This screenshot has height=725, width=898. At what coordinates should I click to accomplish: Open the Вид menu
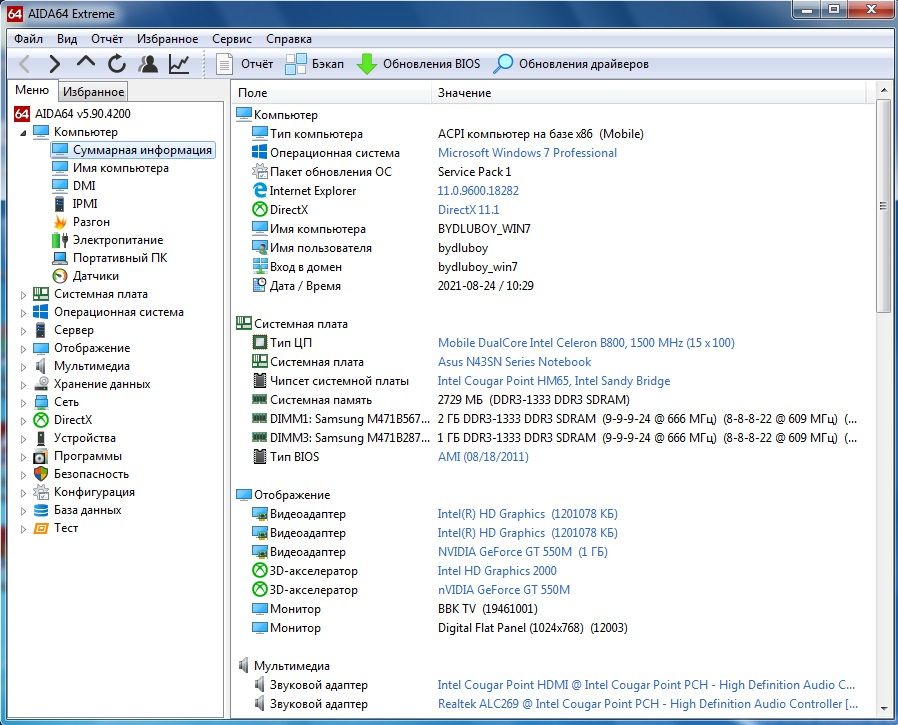click(67, 39)
